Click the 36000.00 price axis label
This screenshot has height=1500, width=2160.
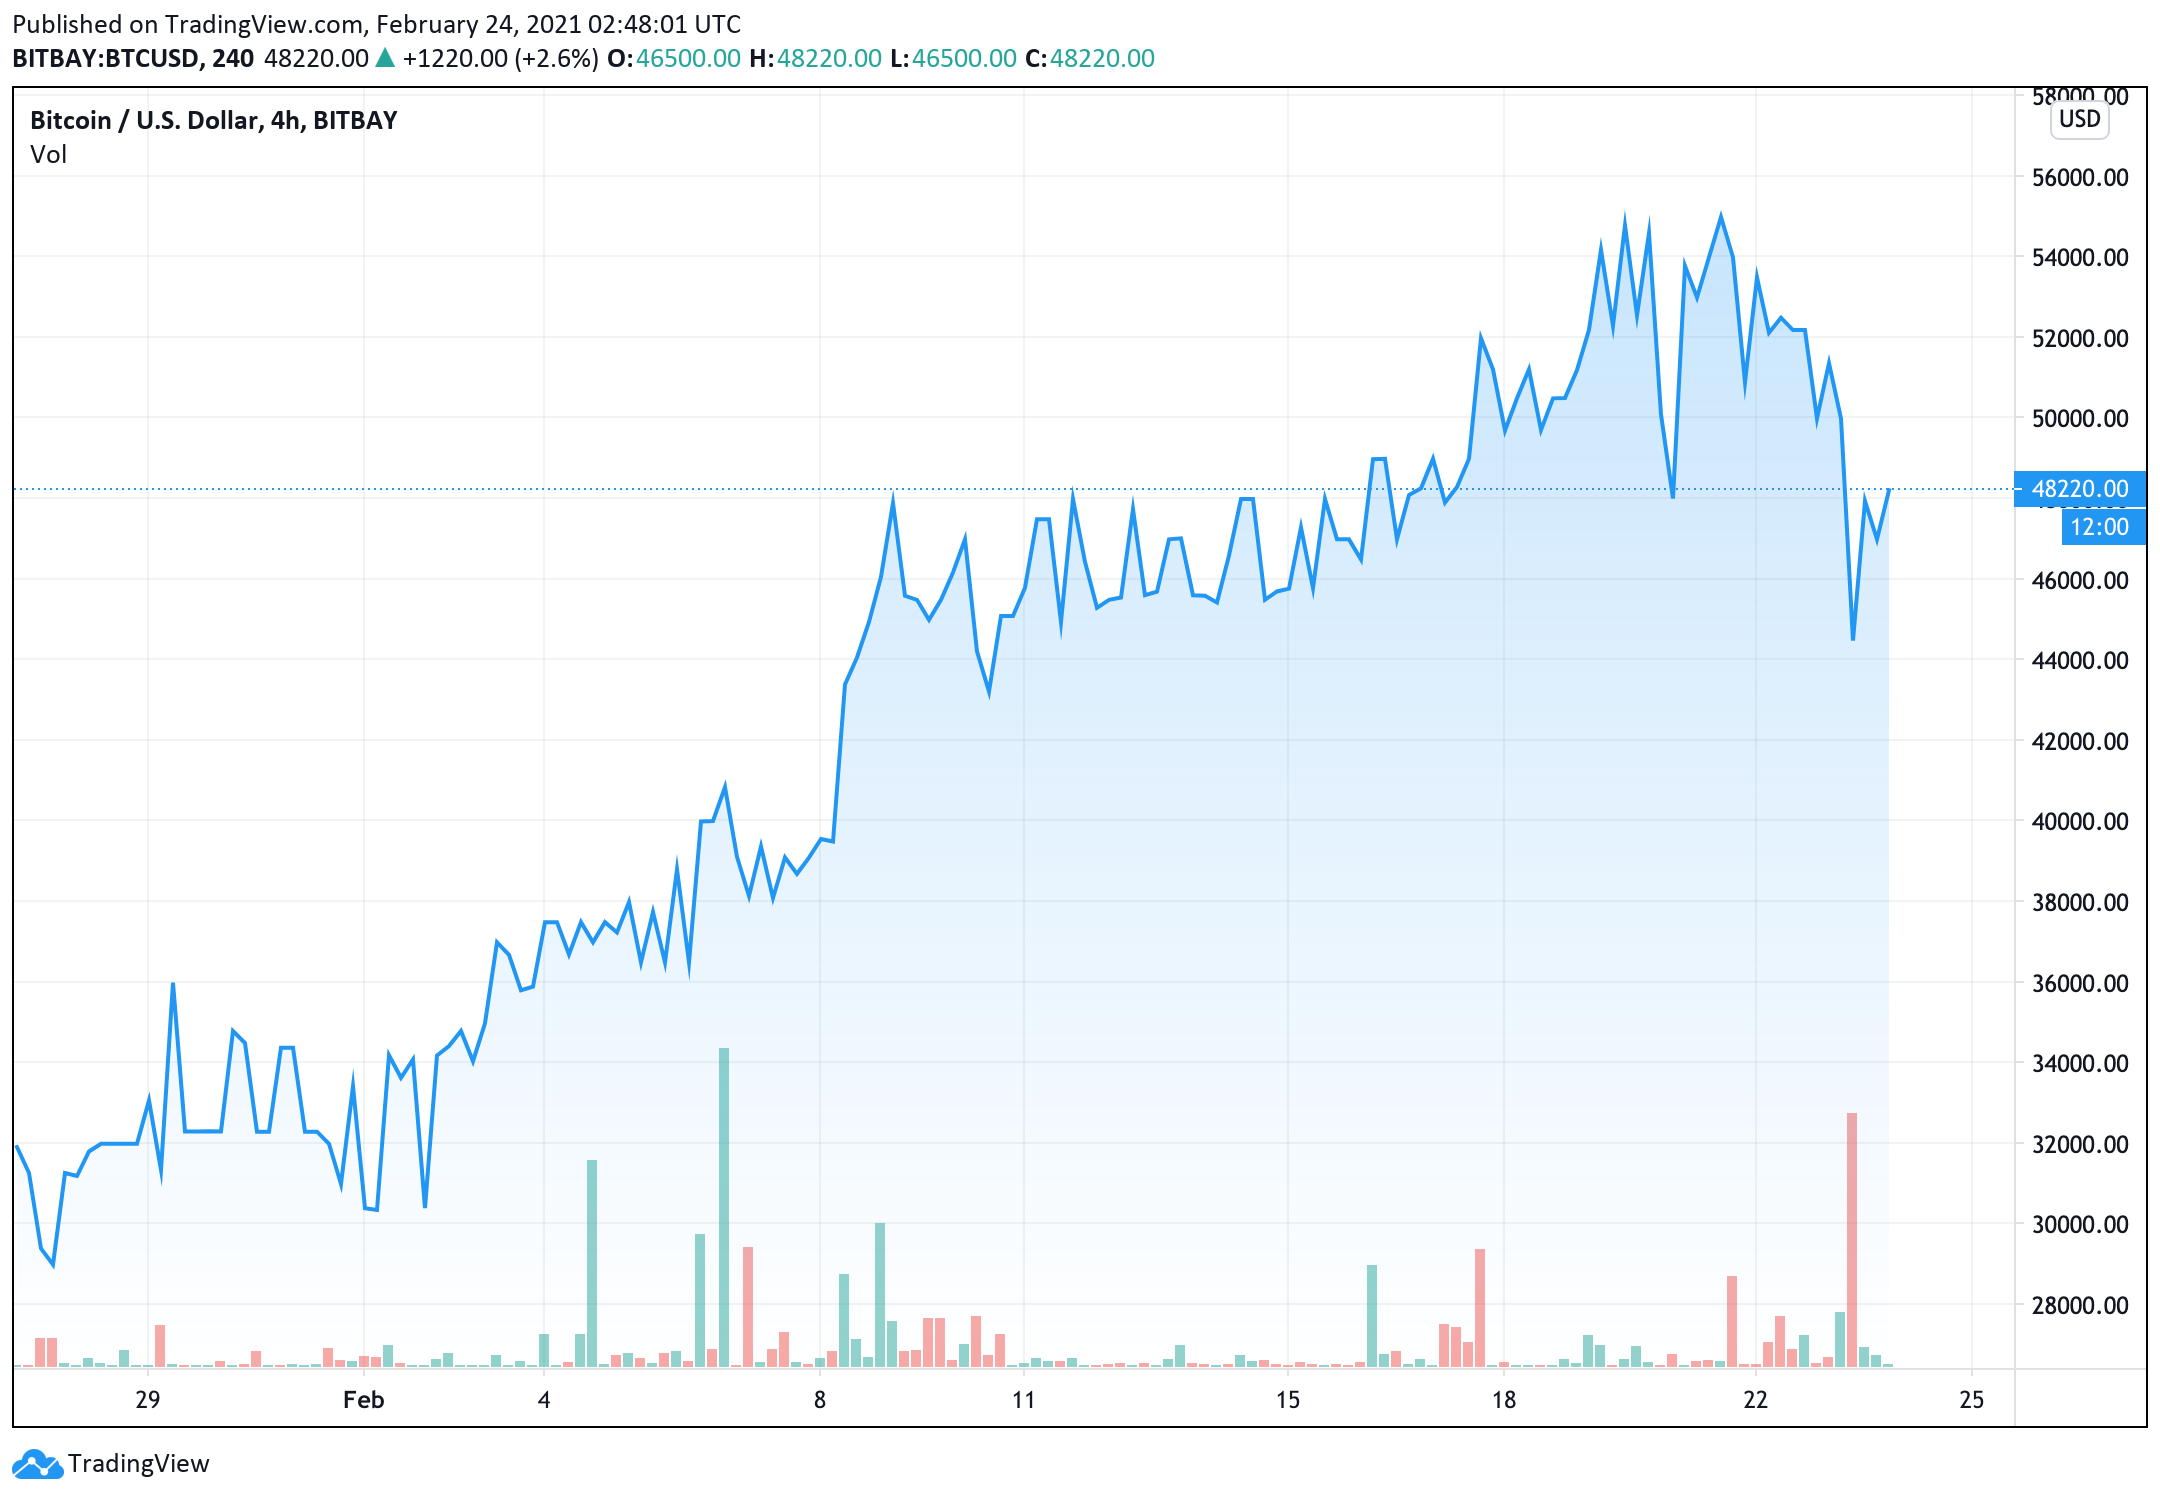click(x=2080, y=983)
